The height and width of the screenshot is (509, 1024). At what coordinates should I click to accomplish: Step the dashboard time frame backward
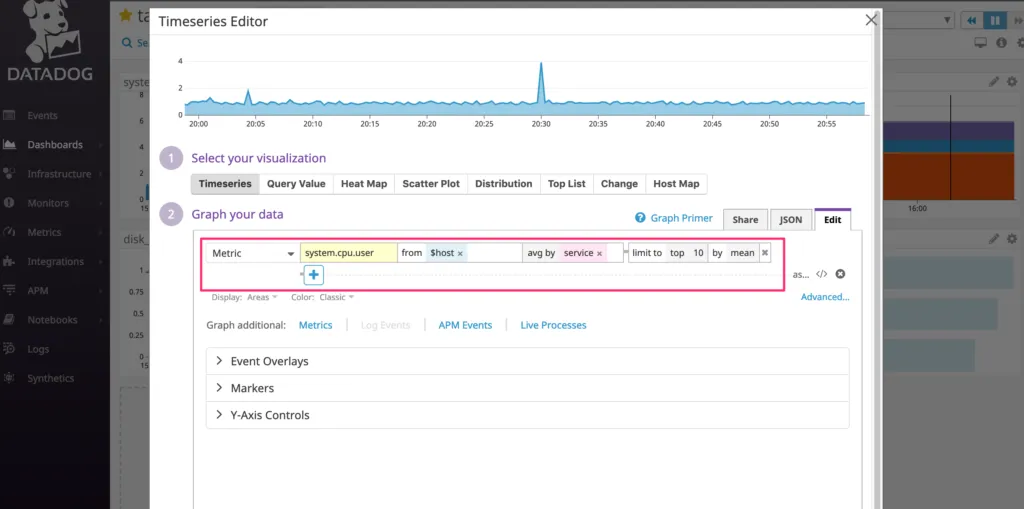972,21
